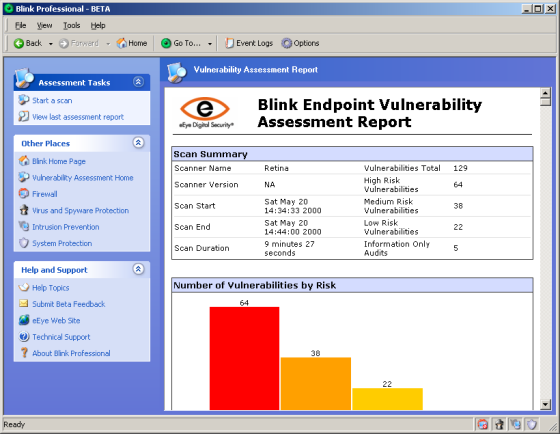Screen dimensions: 560x434
Task: Click the shield status bar icon
Action: [x=532, y=425]
